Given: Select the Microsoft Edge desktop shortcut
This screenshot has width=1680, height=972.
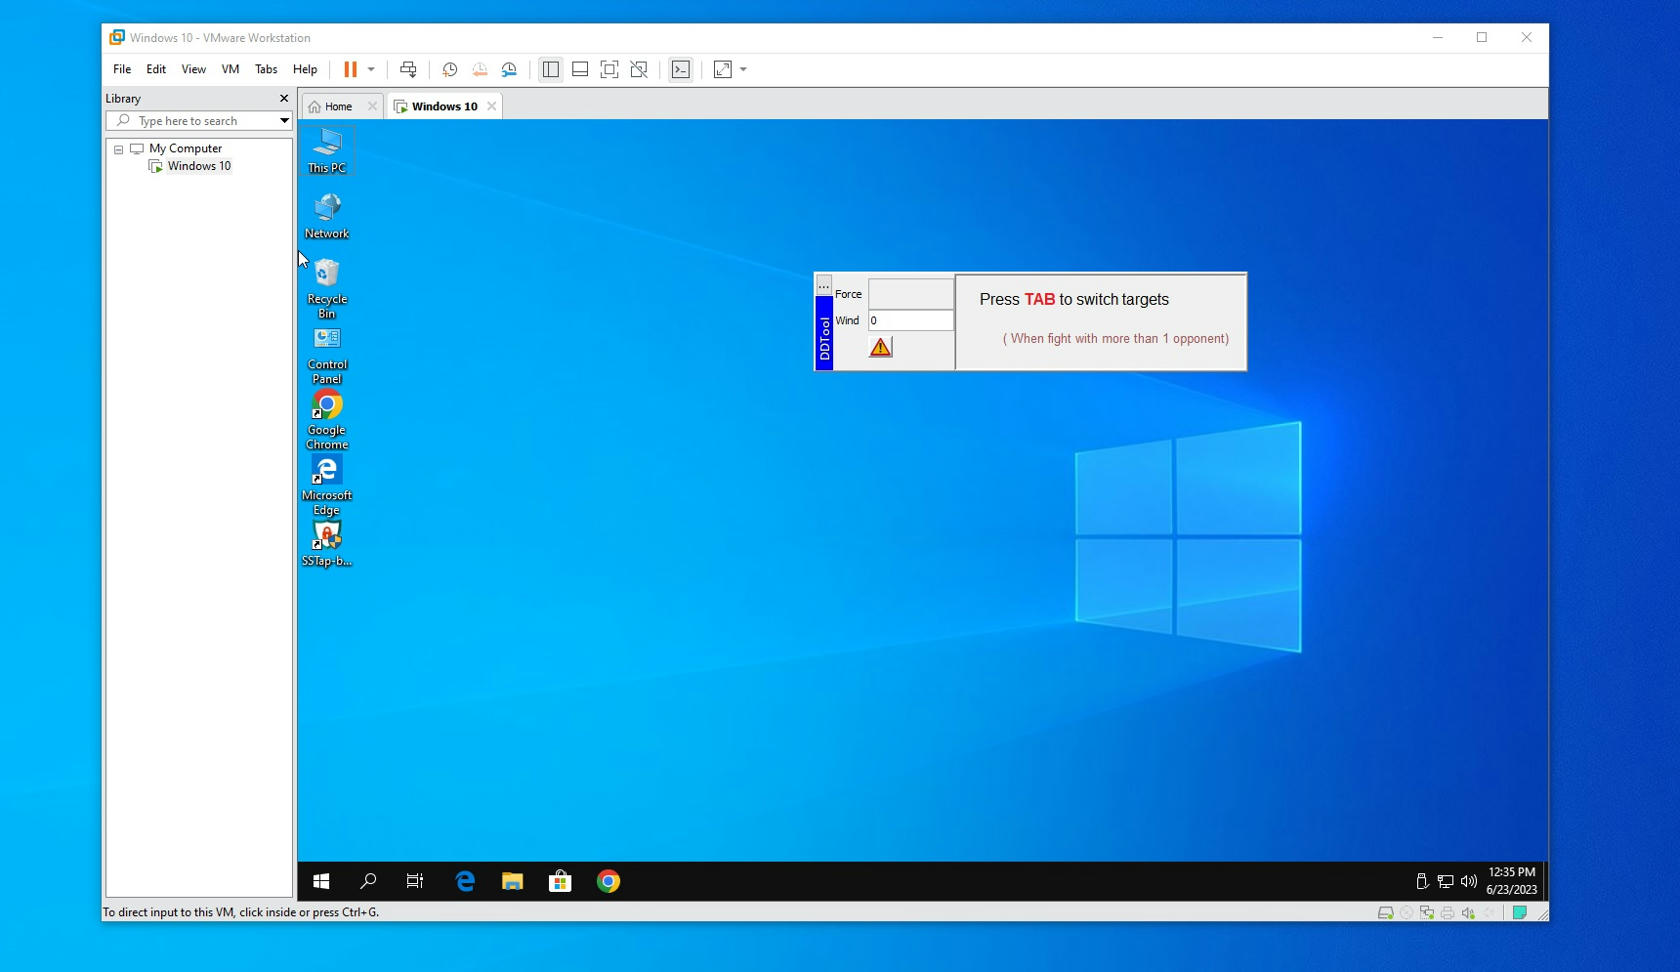Looking at the screenshot, I should [x=327, y=486].
